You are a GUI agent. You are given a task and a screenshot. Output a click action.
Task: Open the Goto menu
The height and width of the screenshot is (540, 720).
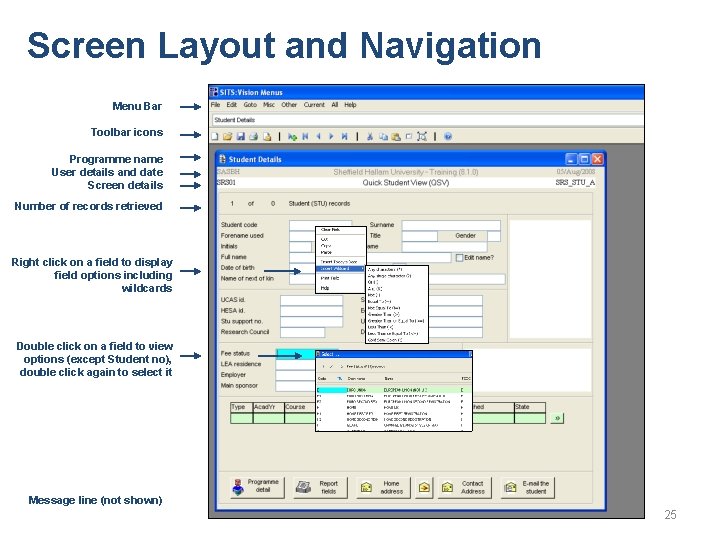pyautogui.click(x=250, y=105)
